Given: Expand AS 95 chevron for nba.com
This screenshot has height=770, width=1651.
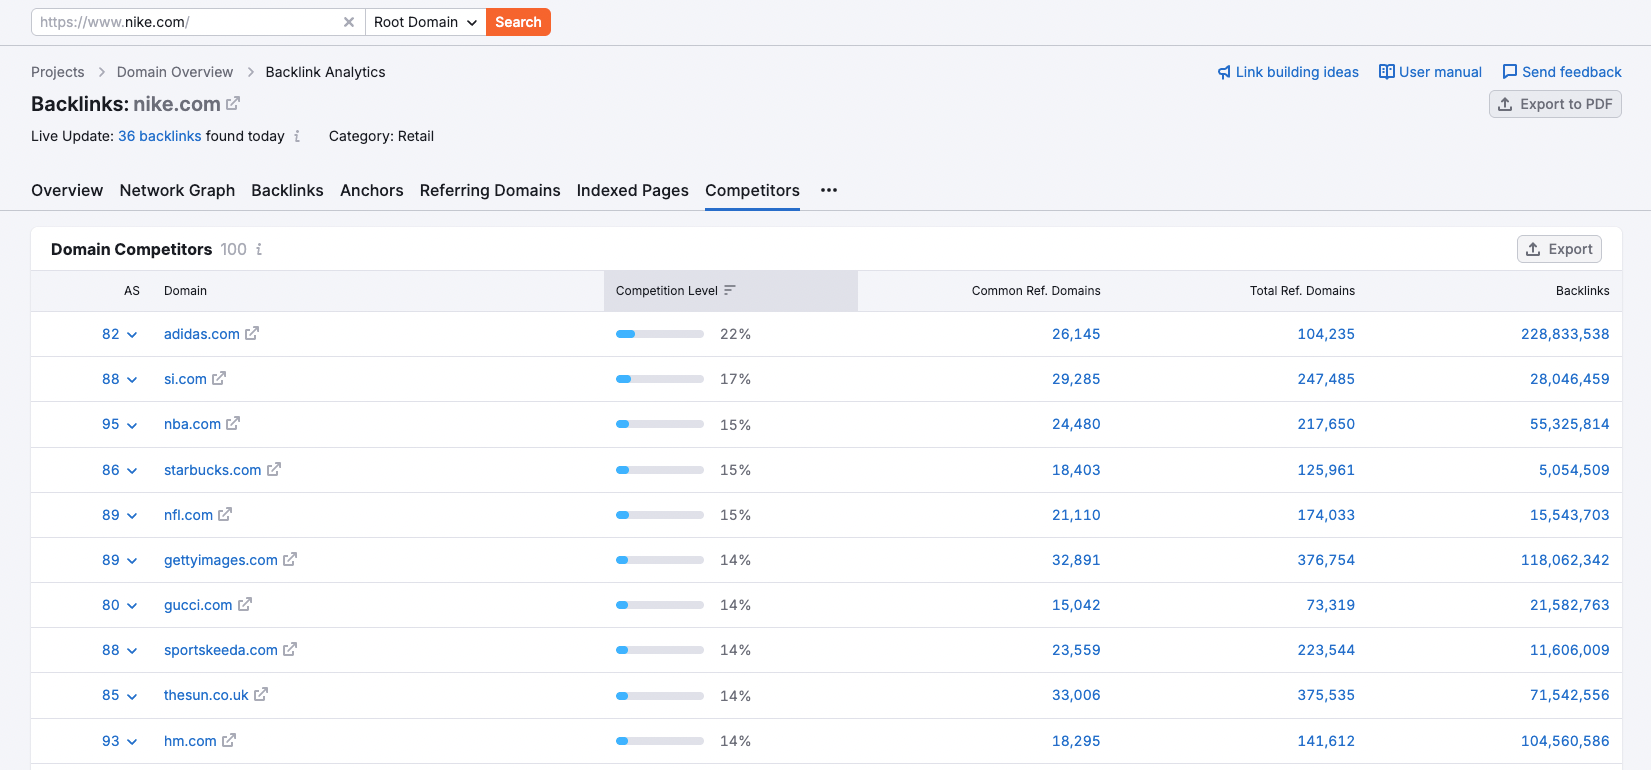Looking at the screenshot, I should 132,425.
